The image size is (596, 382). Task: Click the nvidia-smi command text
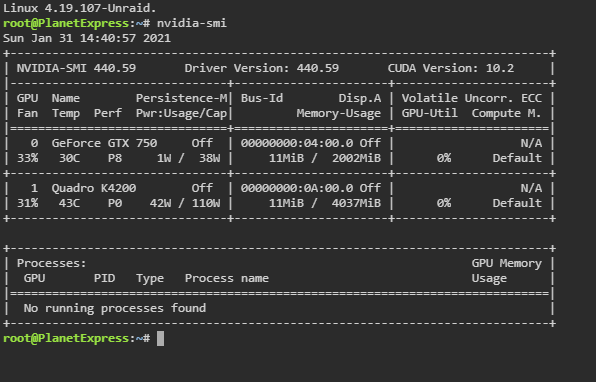[192, 23]
